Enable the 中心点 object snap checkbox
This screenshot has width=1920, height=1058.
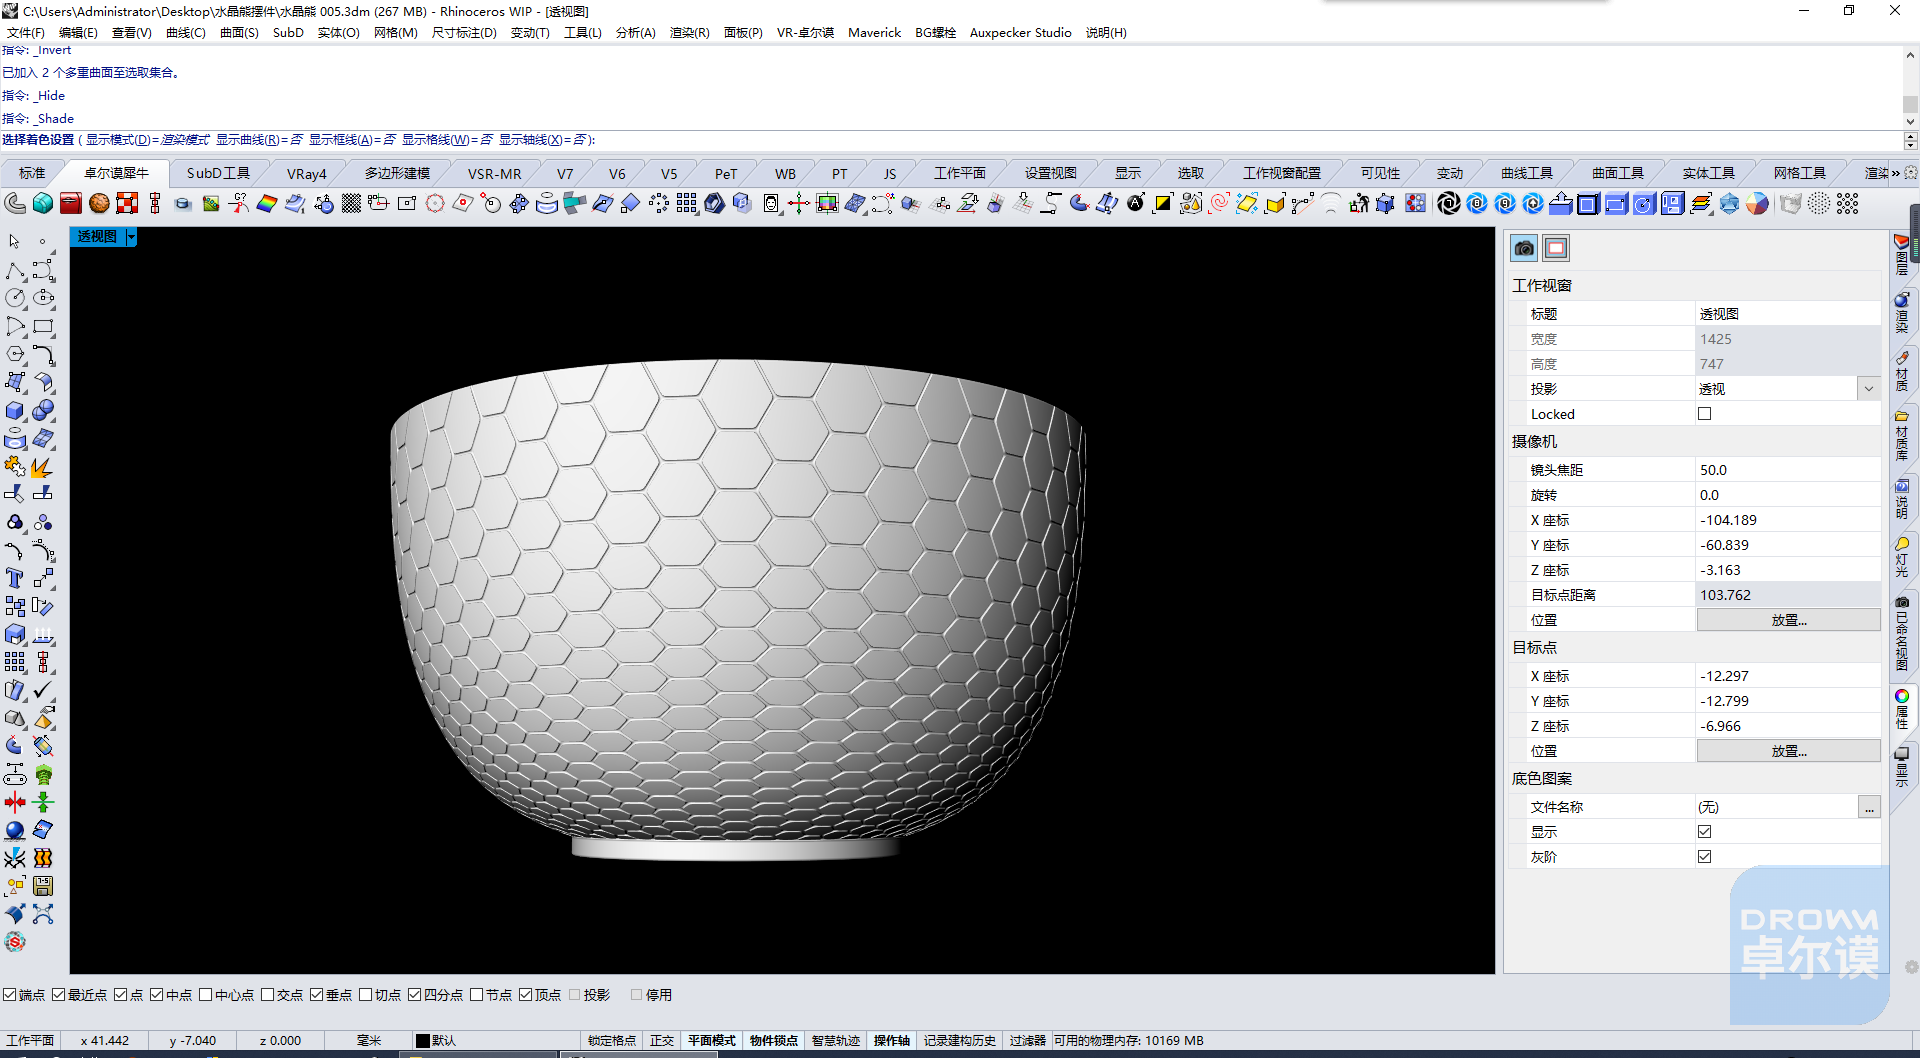206,995
